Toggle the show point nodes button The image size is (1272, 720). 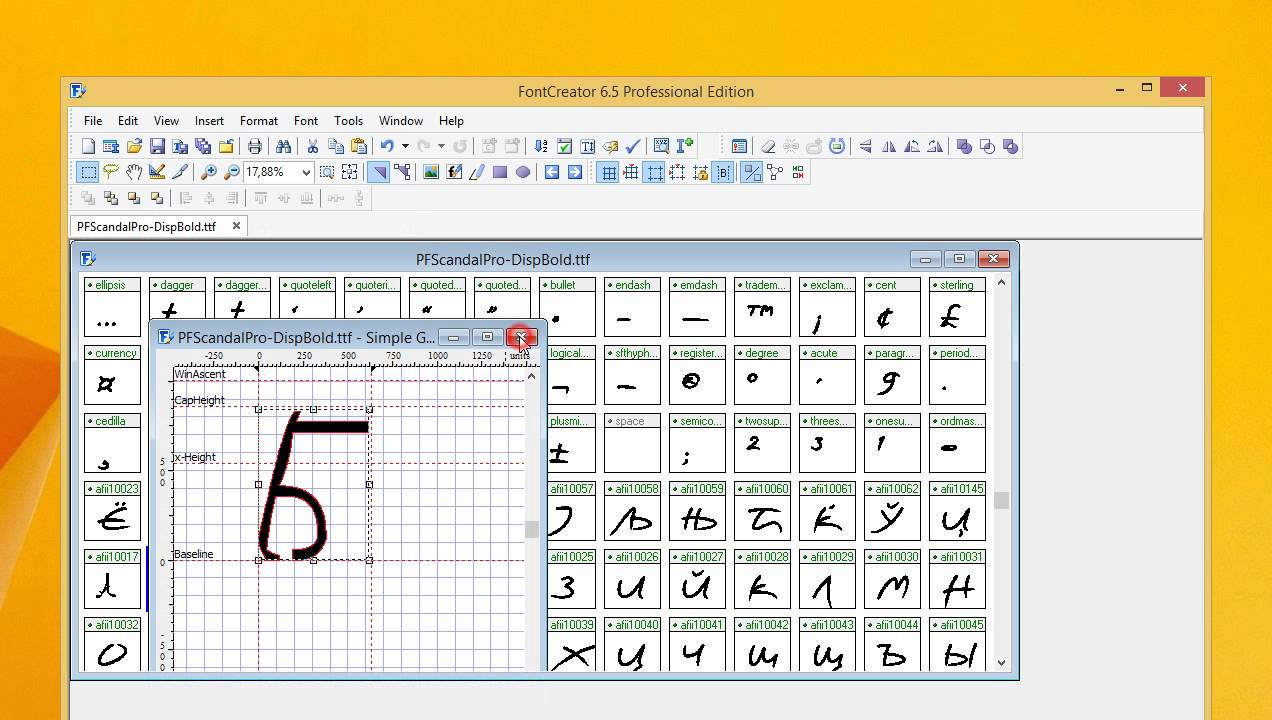pos(775,172)
